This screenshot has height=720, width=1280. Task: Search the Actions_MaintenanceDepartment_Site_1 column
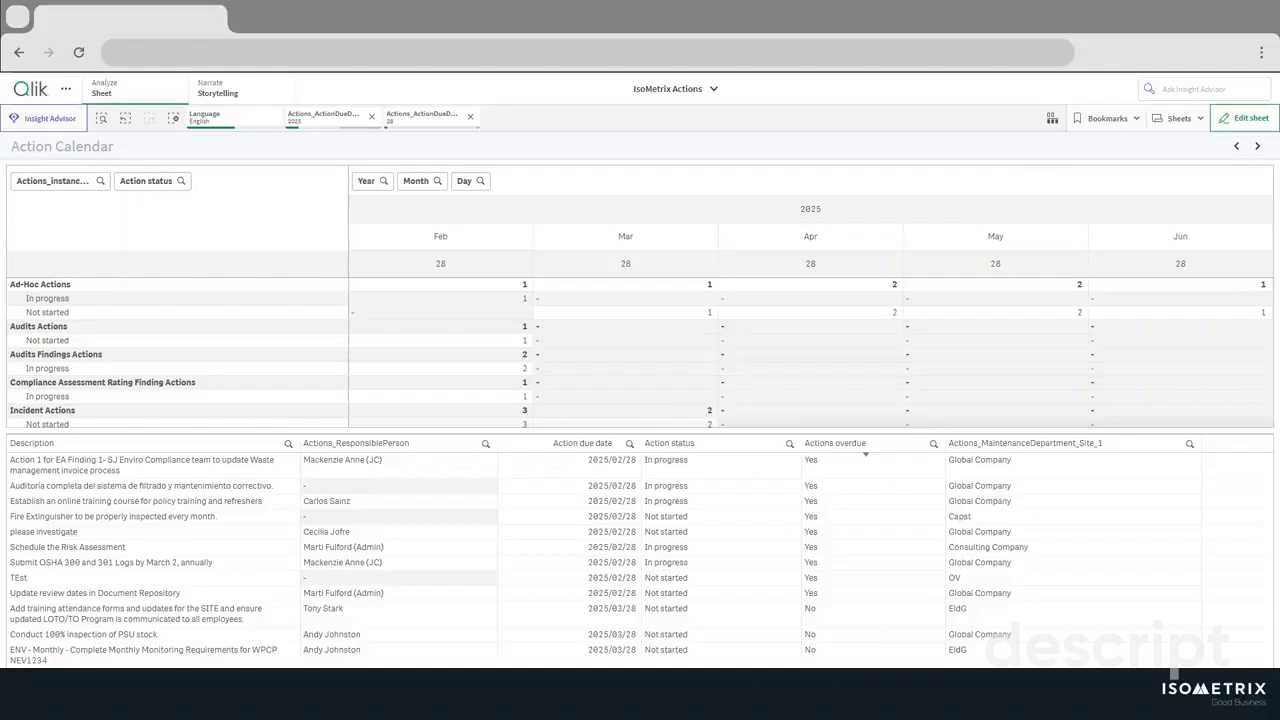(x=1190, y=444)
